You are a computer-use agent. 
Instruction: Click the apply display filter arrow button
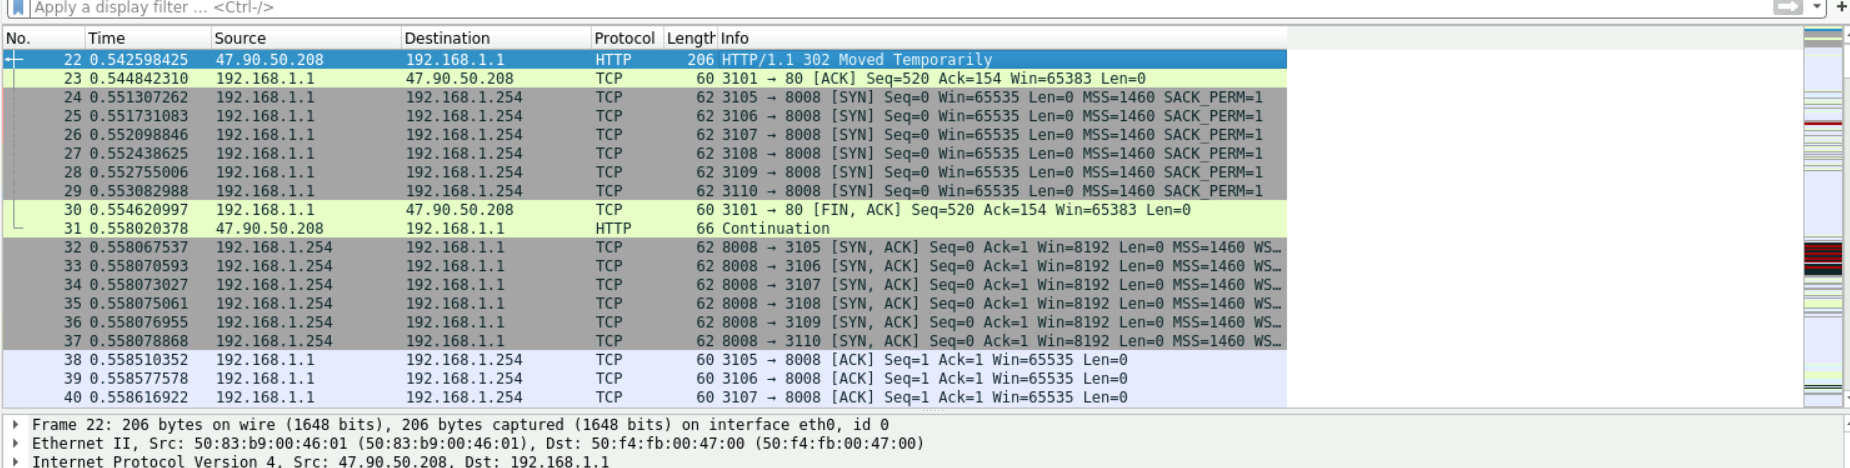pyautogui.click(x=1787, y=7)
